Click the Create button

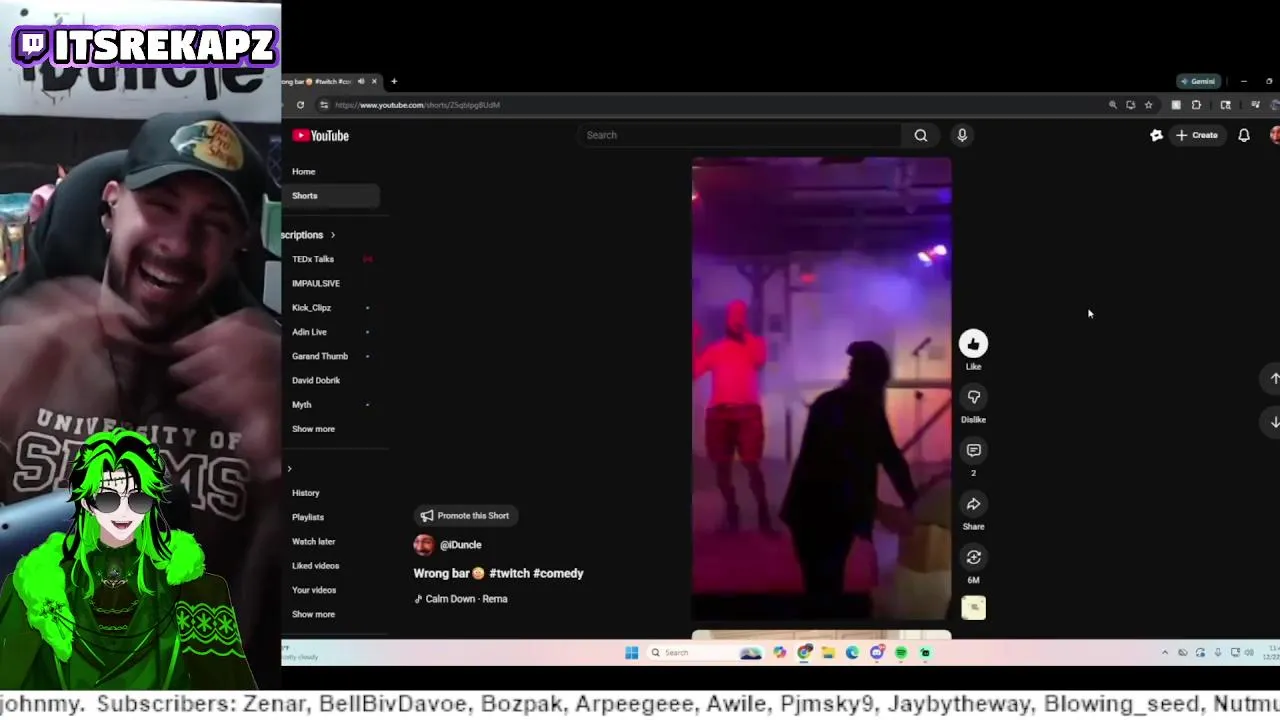(1197, 135)
